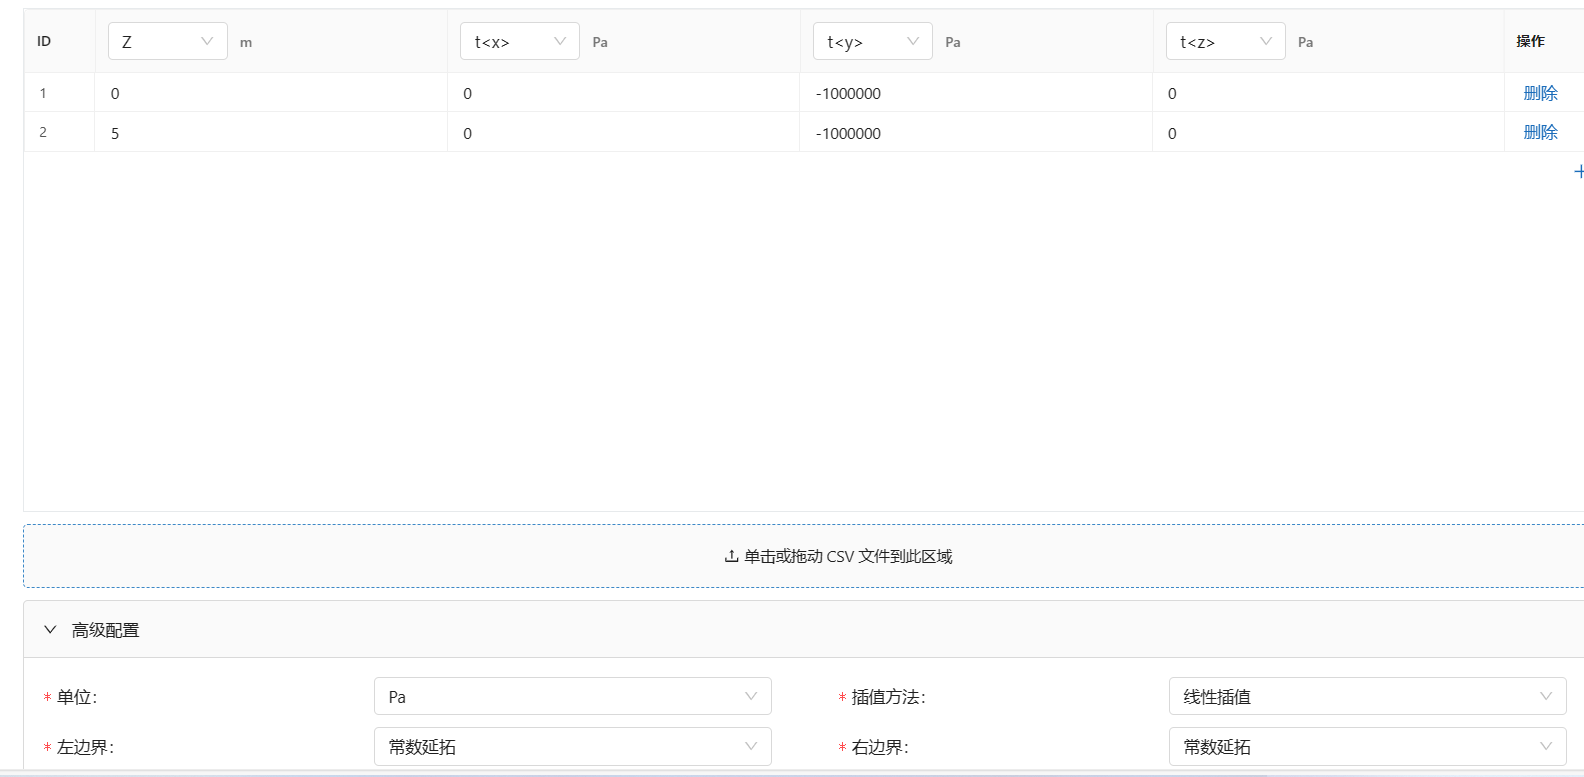Click the 左边界 field label
The width and height of the screenshot is (1584, 777).
86,747
